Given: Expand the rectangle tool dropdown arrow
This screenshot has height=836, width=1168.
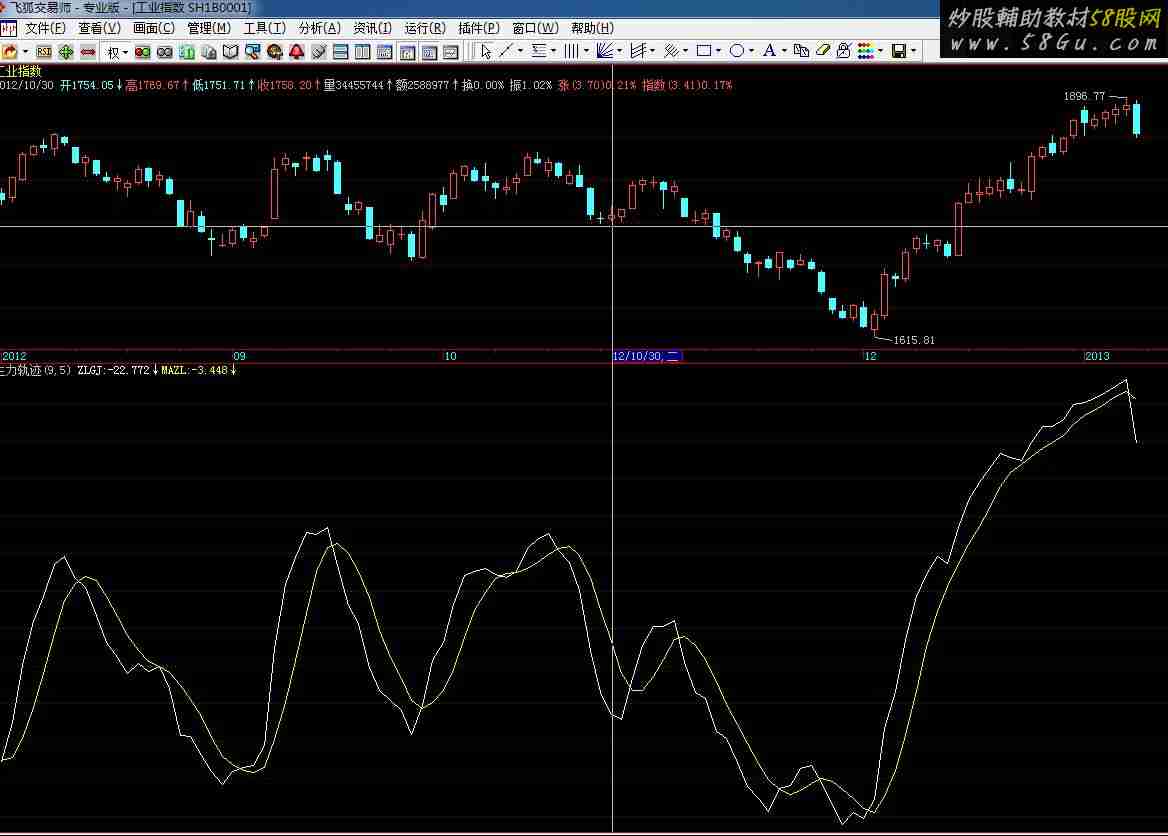Looking at the screenshot, I should [x=718, y=51].
